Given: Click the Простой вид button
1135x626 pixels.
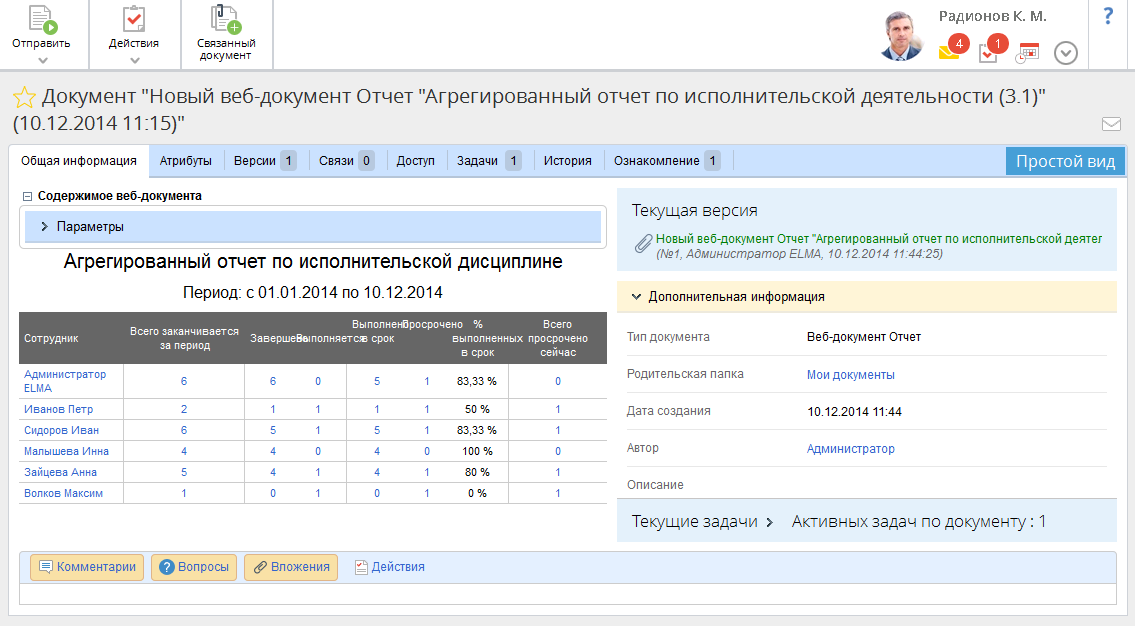Looking at the screenshot, I should pos(1065,161).
